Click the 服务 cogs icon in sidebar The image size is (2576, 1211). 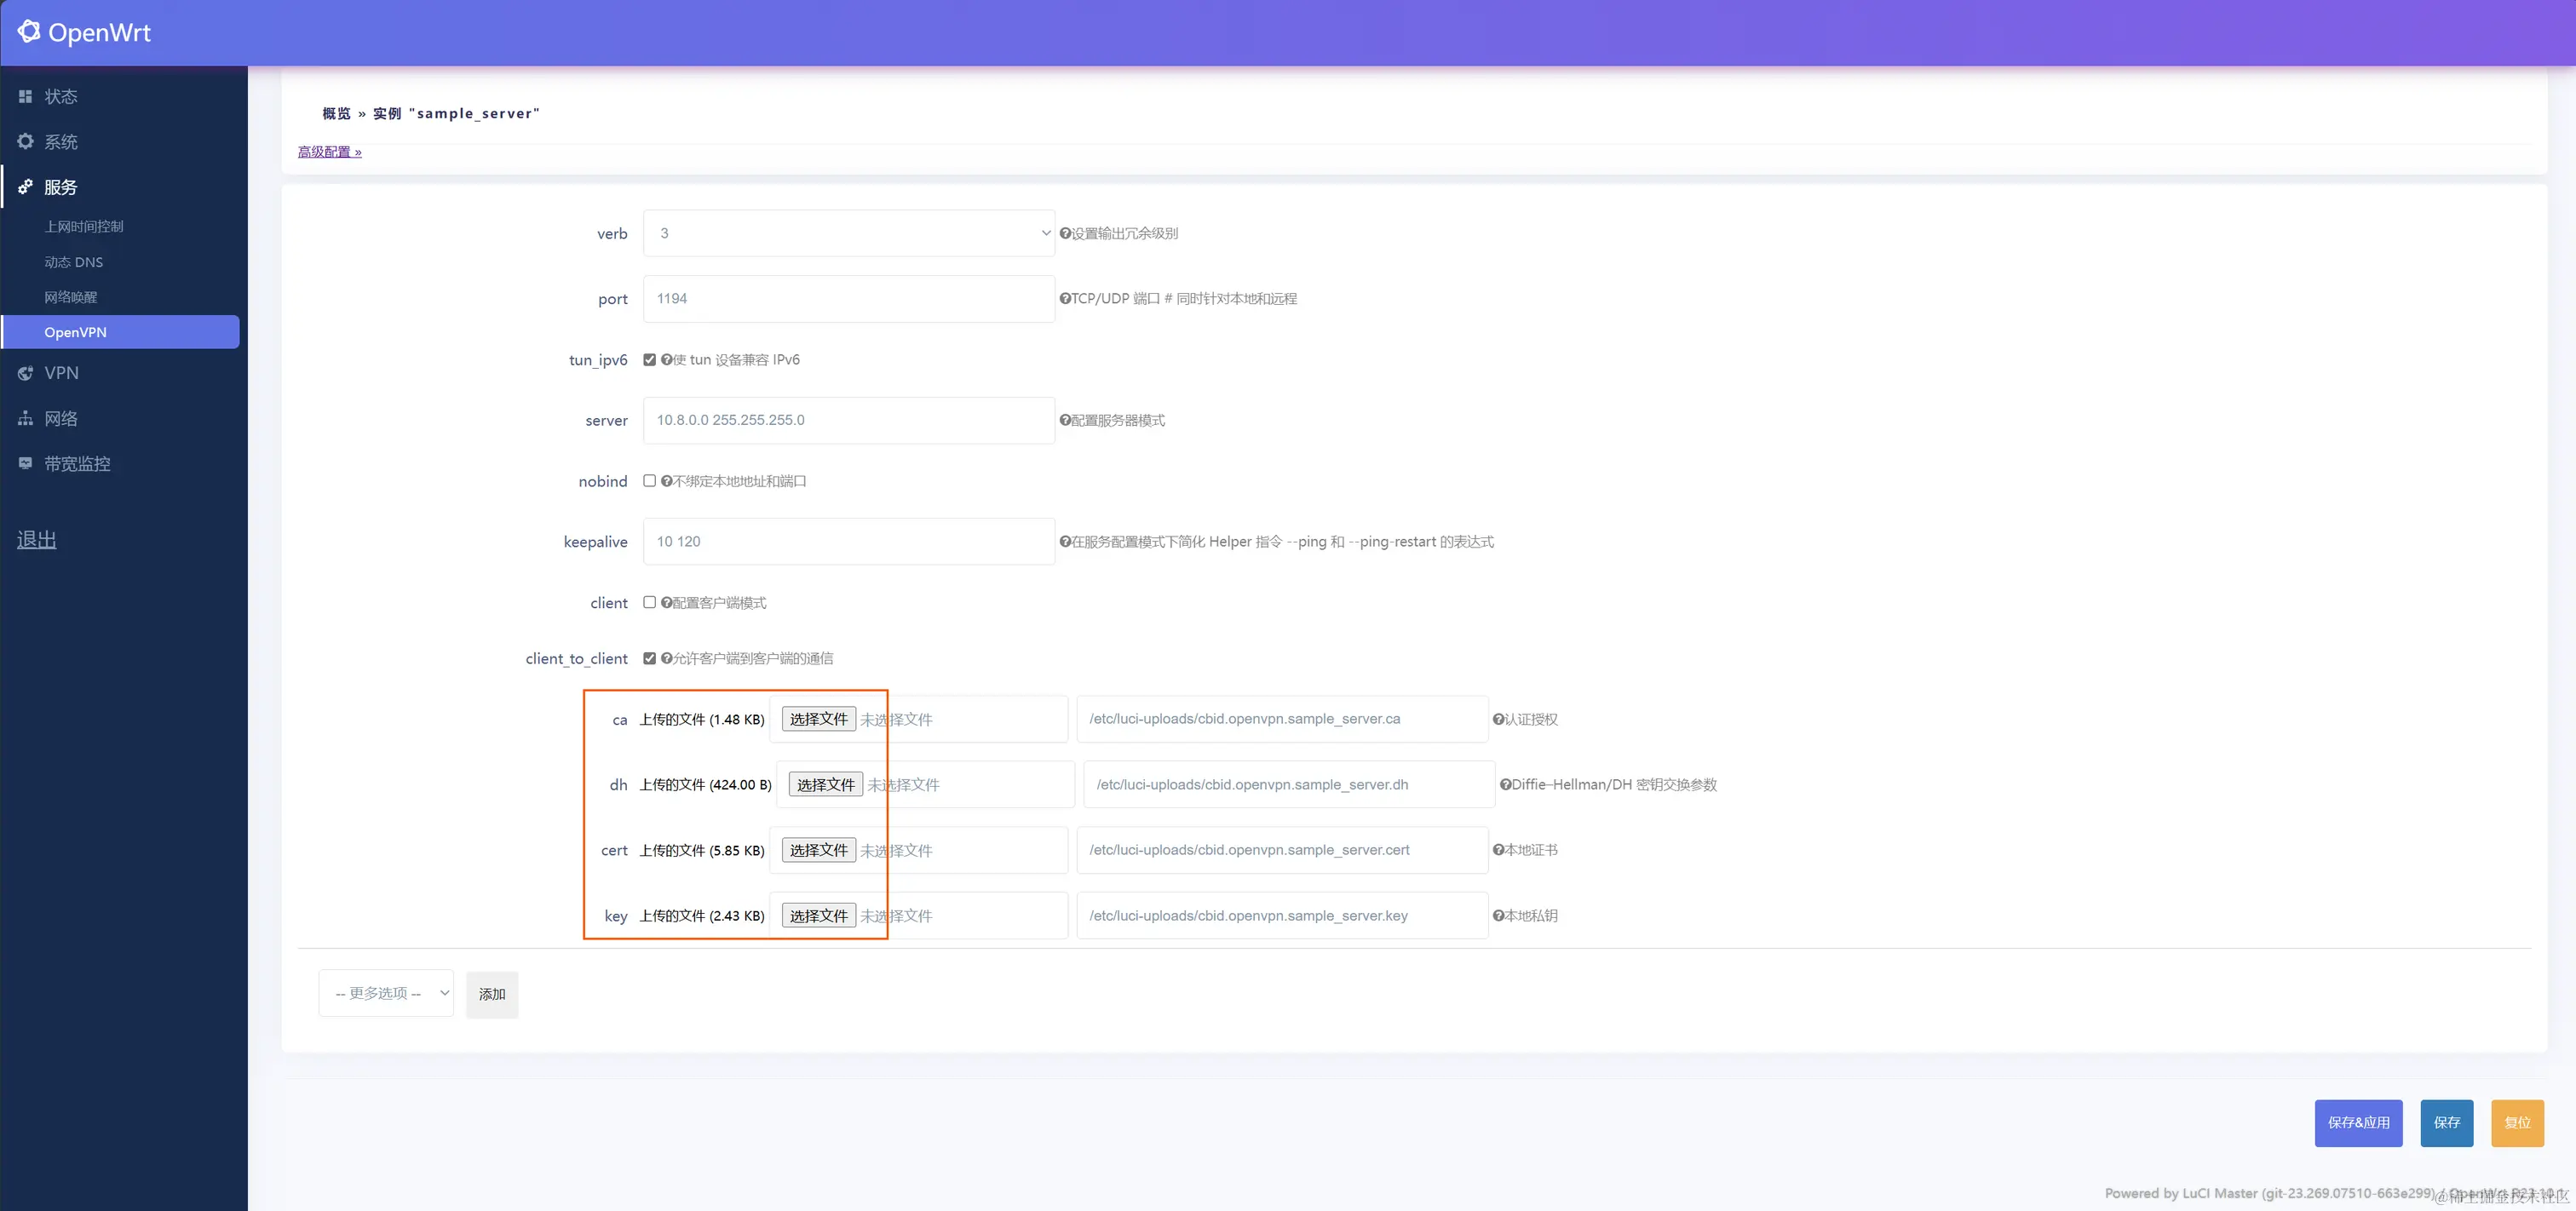coord(25,187)
